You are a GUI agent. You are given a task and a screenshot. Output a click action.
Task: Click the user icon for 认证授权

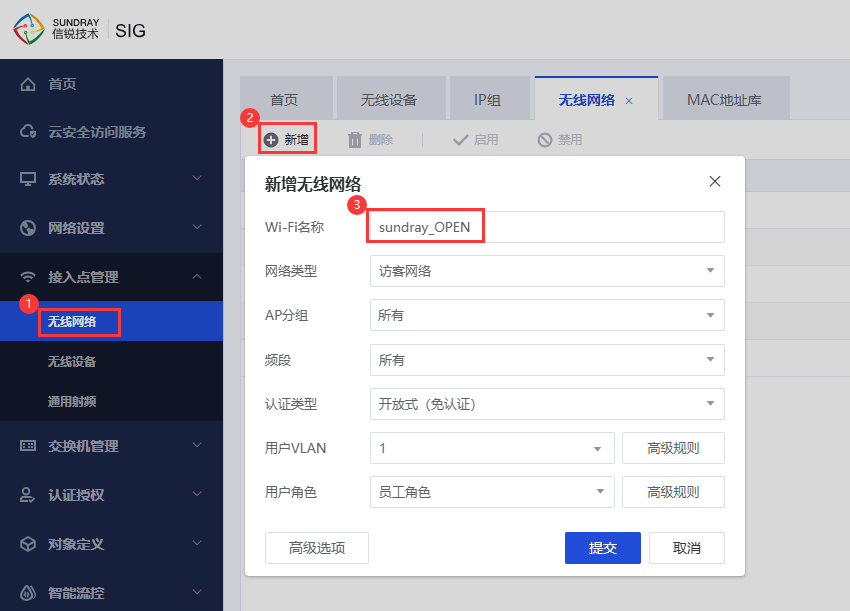point(28,494)
